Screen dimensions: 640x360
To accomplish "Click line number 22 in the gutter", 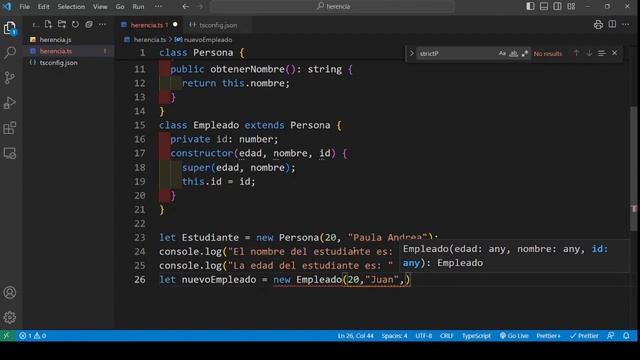I will pos(140,224).
